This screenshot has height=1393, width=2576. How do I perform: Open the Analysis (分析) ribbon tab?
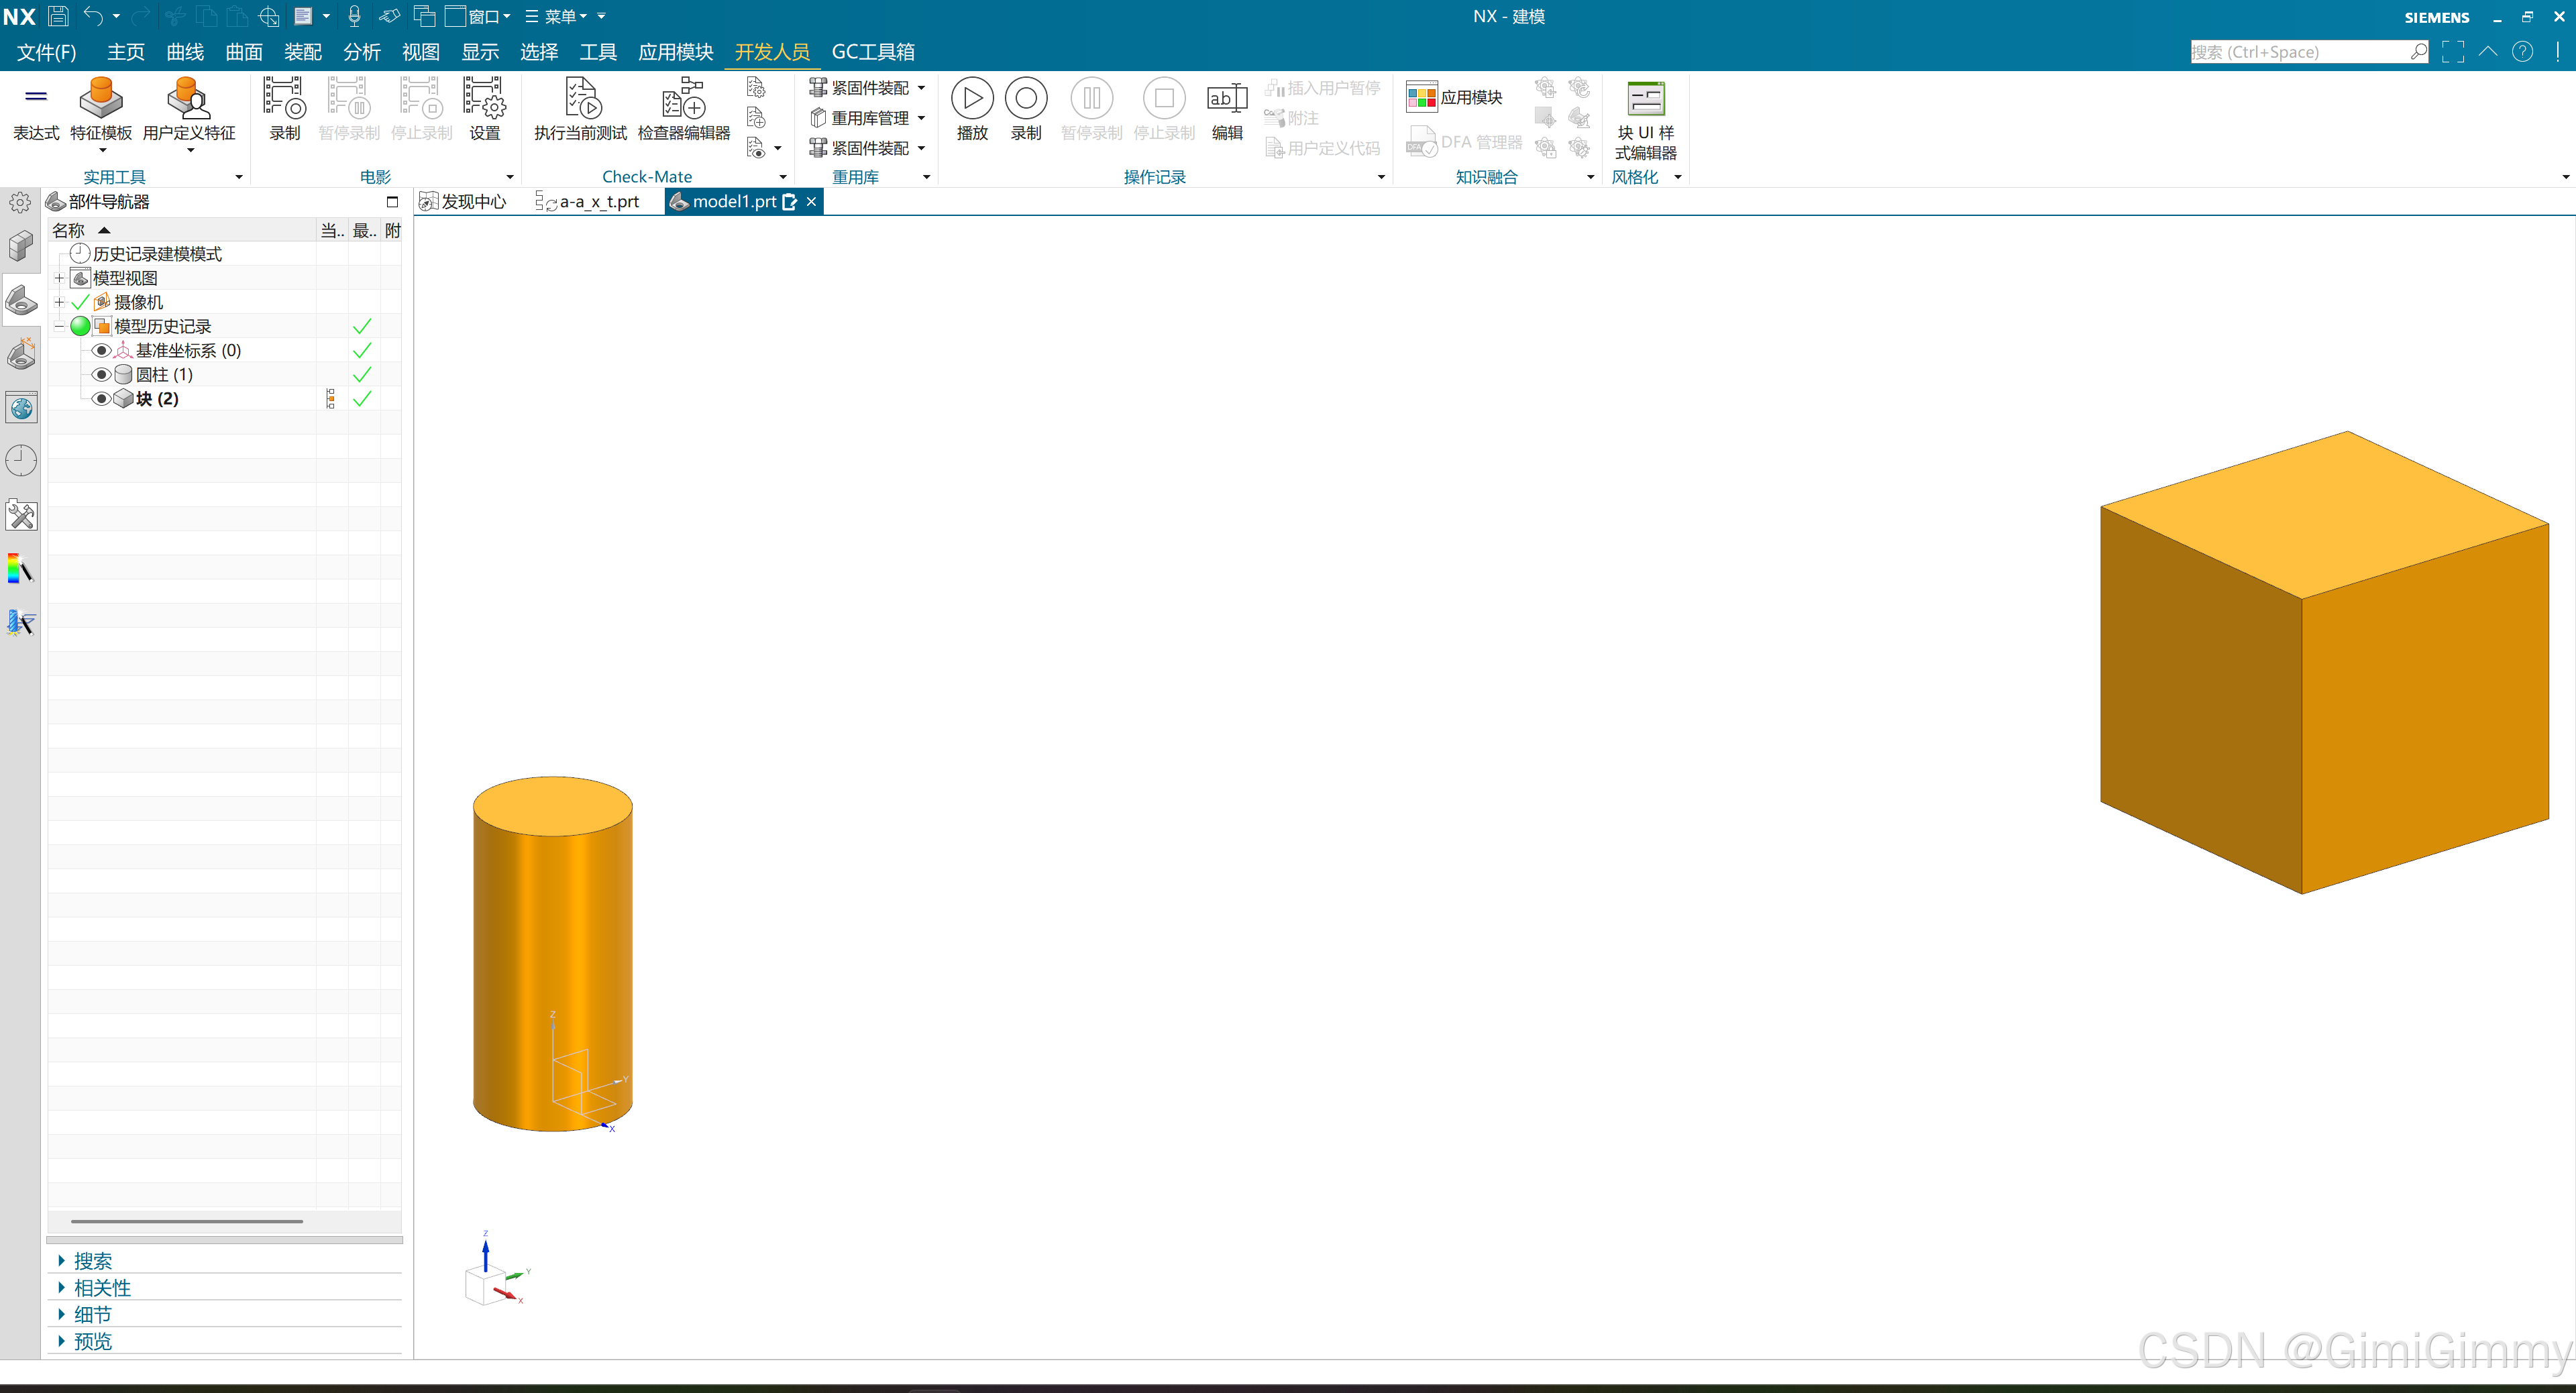(361, 52)
